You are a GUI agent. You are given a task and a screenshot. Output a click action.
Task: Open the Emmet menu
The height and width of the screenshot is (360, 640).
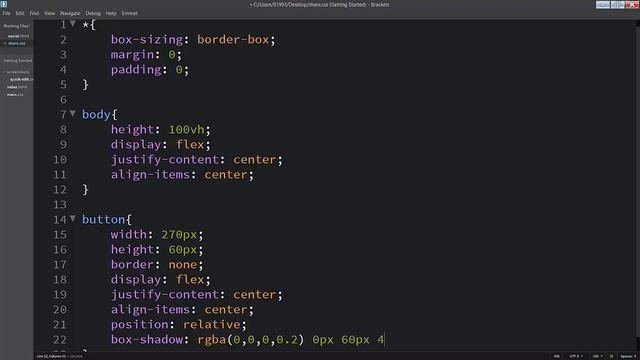click(130, 13)
